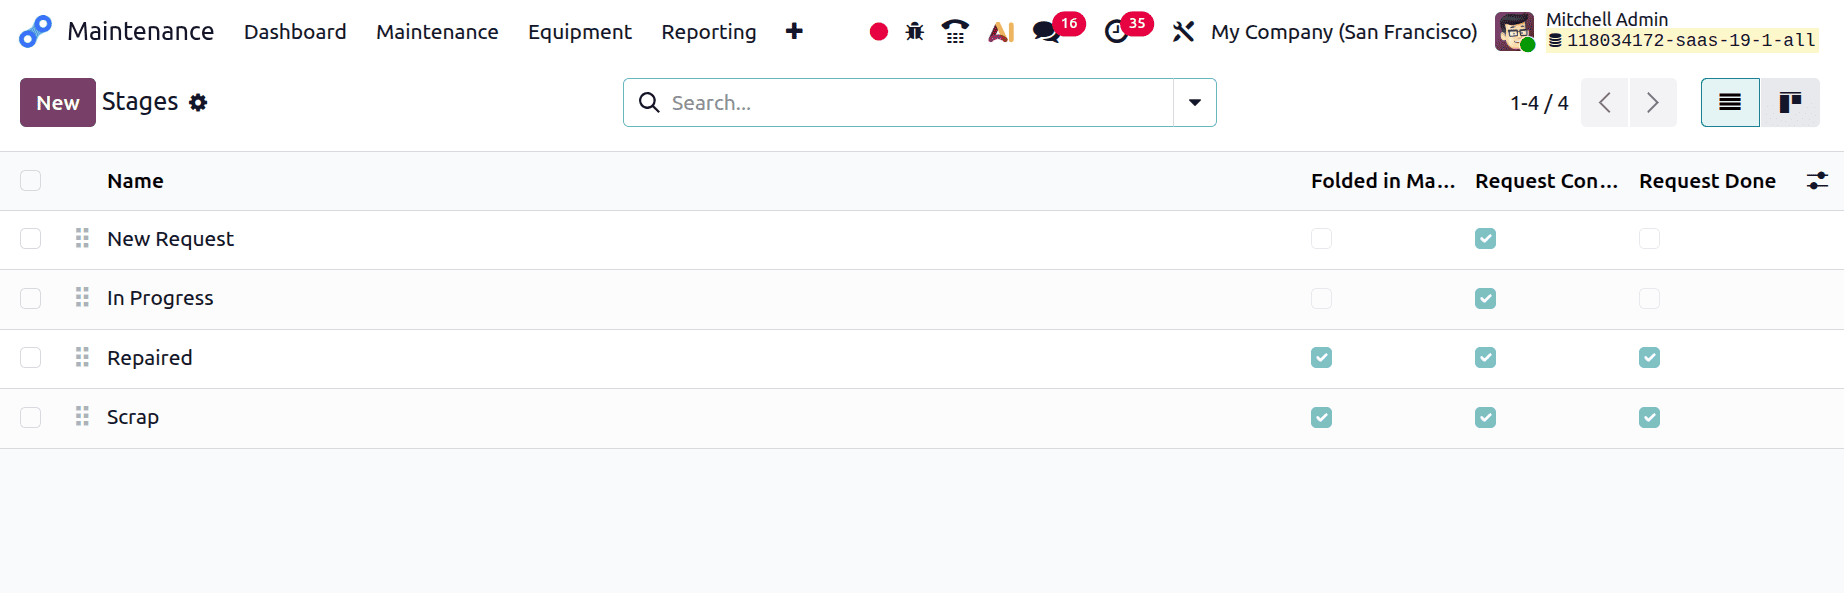Open the Maintenance menu item
The width and height of the screenshot is (1844, 593).
pos(437,32)
